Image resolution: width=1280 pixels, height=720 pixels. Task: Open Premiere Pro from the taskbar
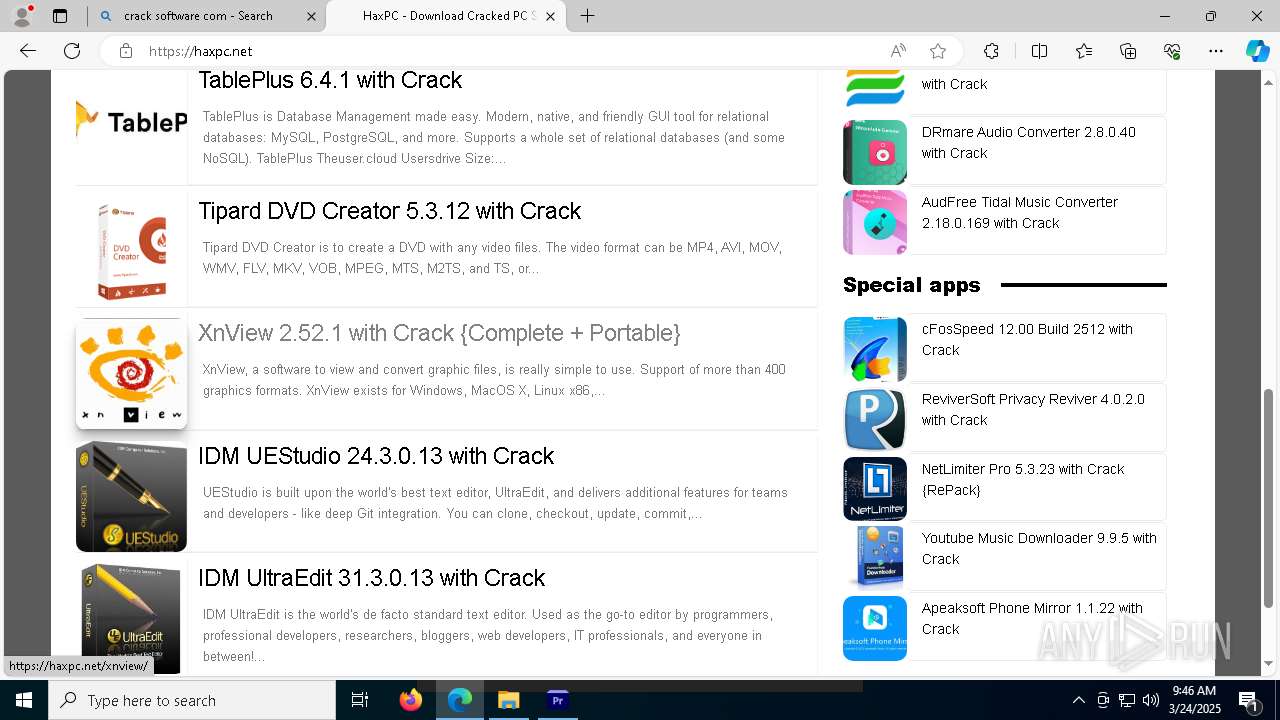click(x=558, y=700)
